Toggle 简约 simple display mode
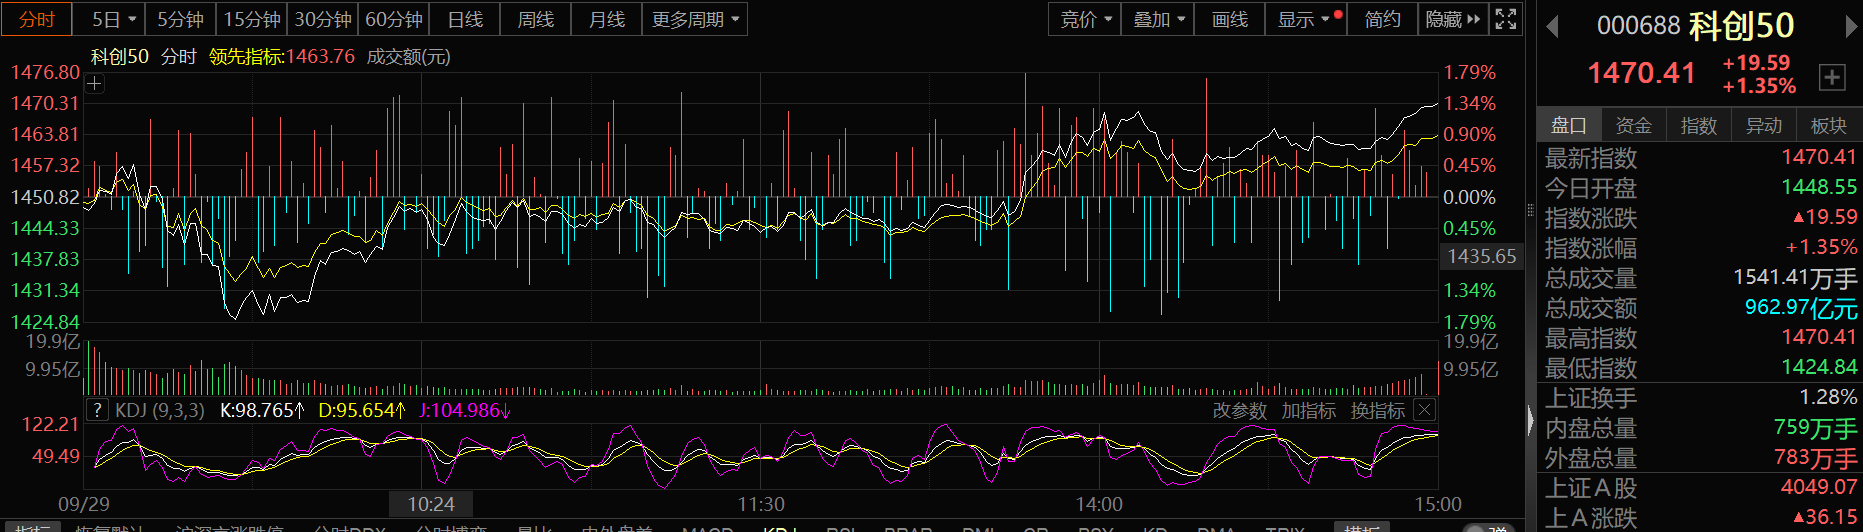The height and width of the screenshot is (532, 1863). [x=1382, y=19]
